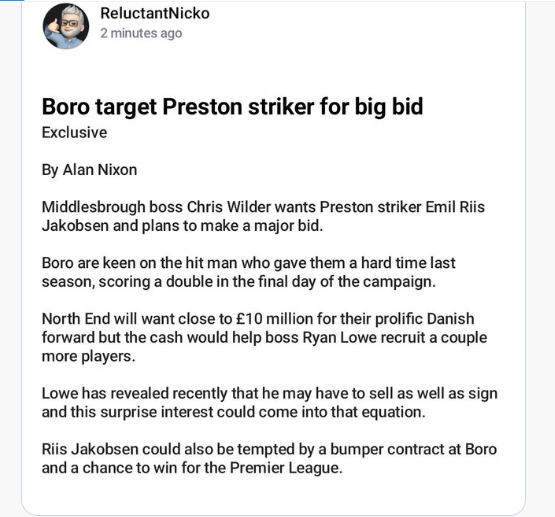Screen dimensions: 555x517
Task: Click the 'By Alan Nixon' byline
Action: coord(90,170)
